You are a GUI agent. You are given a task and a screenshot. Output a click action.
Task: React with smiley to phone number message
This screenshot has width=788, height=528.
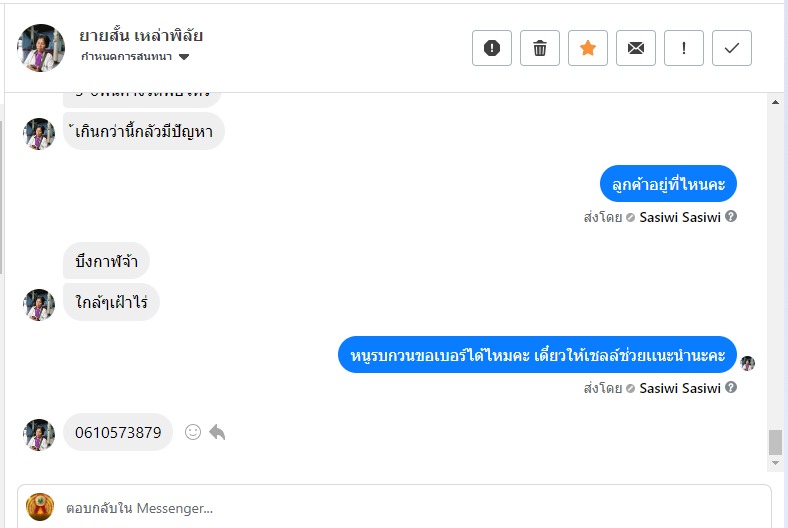click(x=193, y=432)
